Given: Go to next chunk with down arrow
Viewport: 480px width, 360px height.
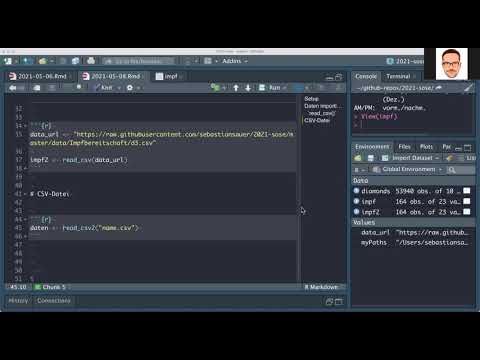Looking at the screenshot, I should 248,88.
